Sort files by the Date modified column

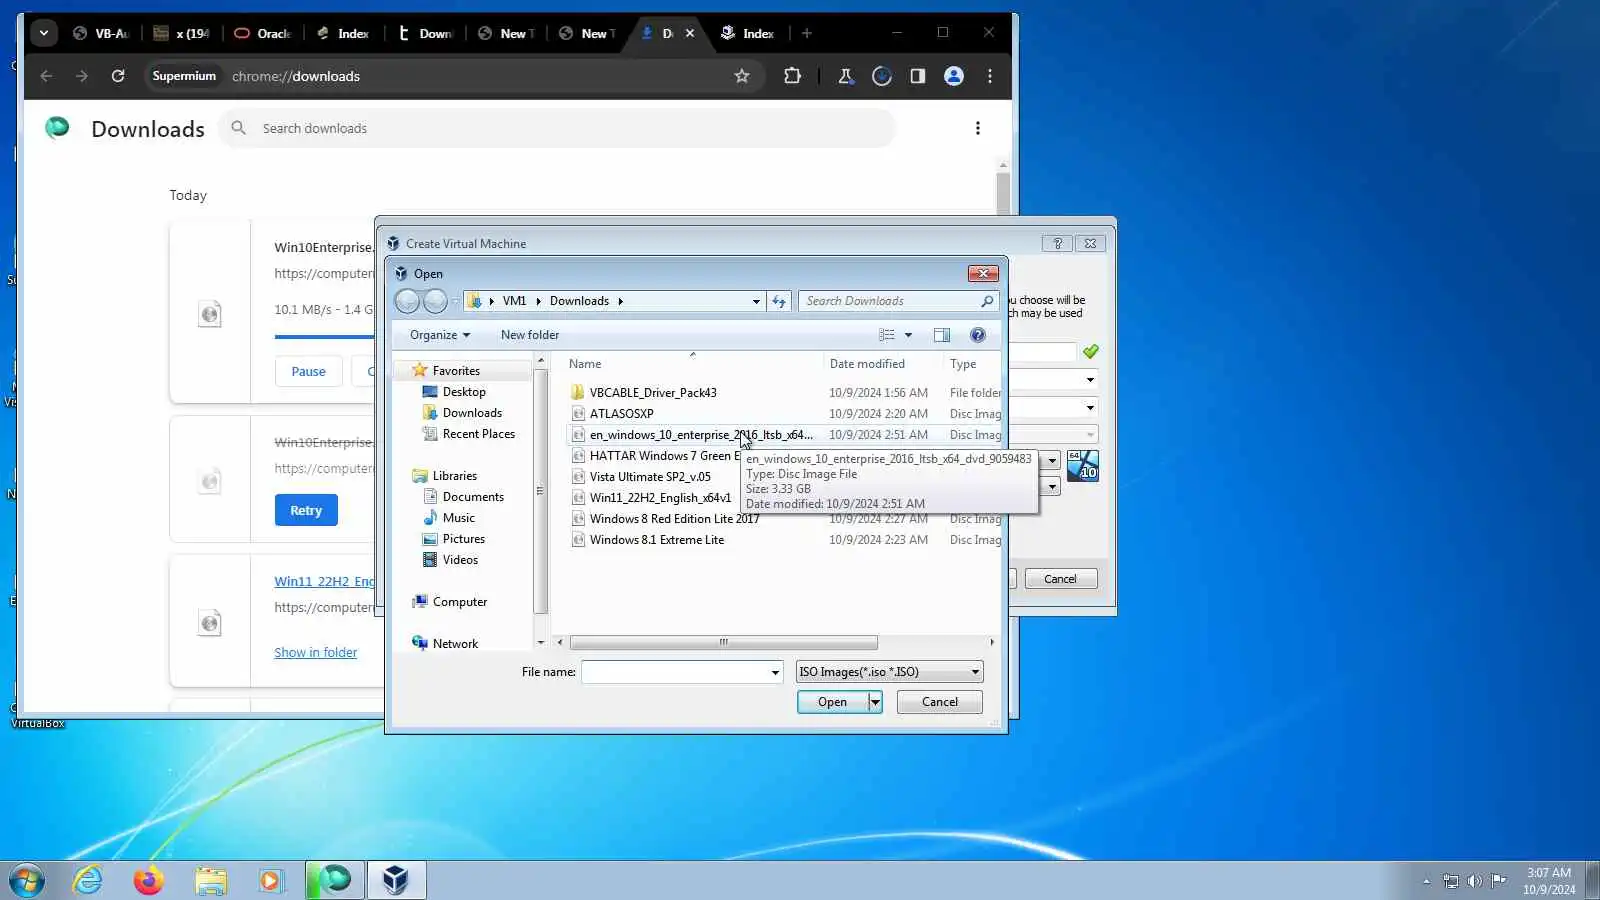(867, 364)
